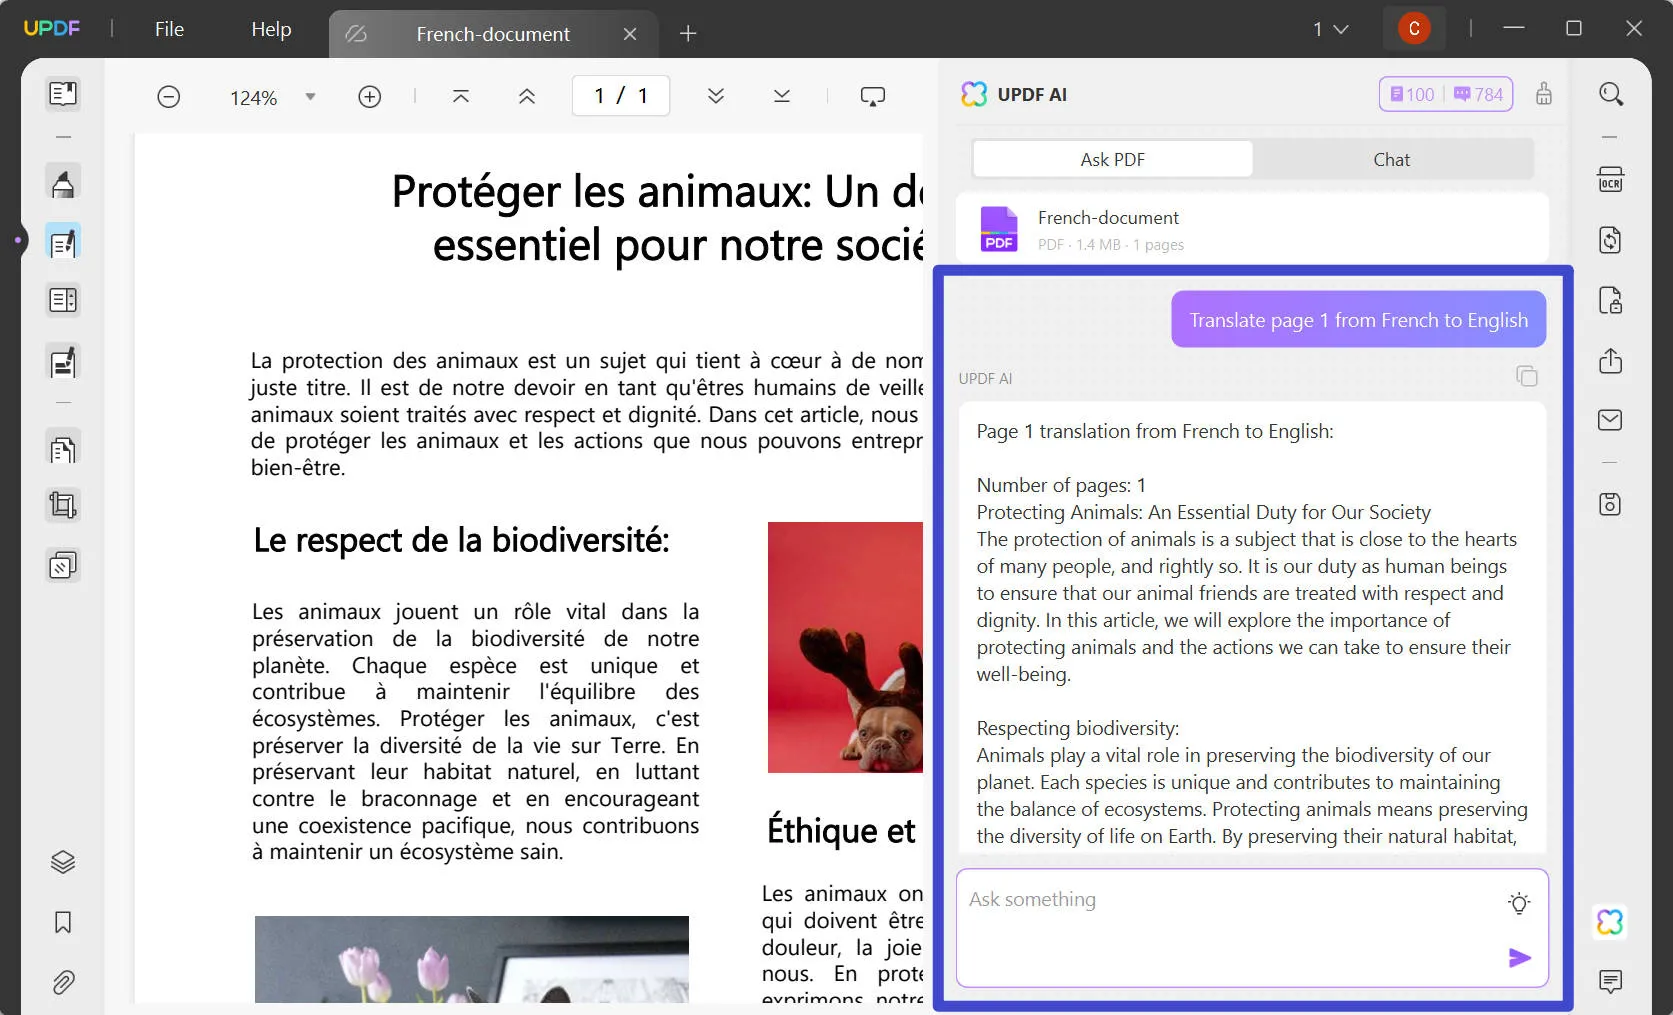
Task: Open the Bookmarks panel
Action: pyautogui.click(x=63, y=922)
